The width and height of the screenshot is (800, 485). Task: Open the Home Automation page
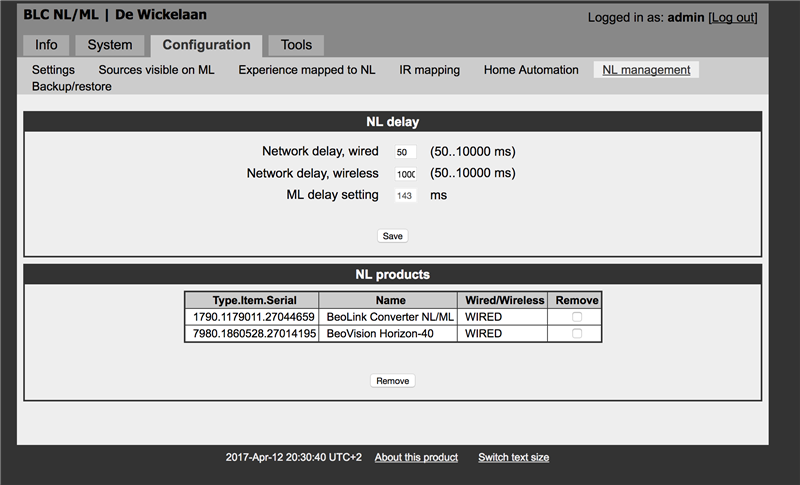531,70
